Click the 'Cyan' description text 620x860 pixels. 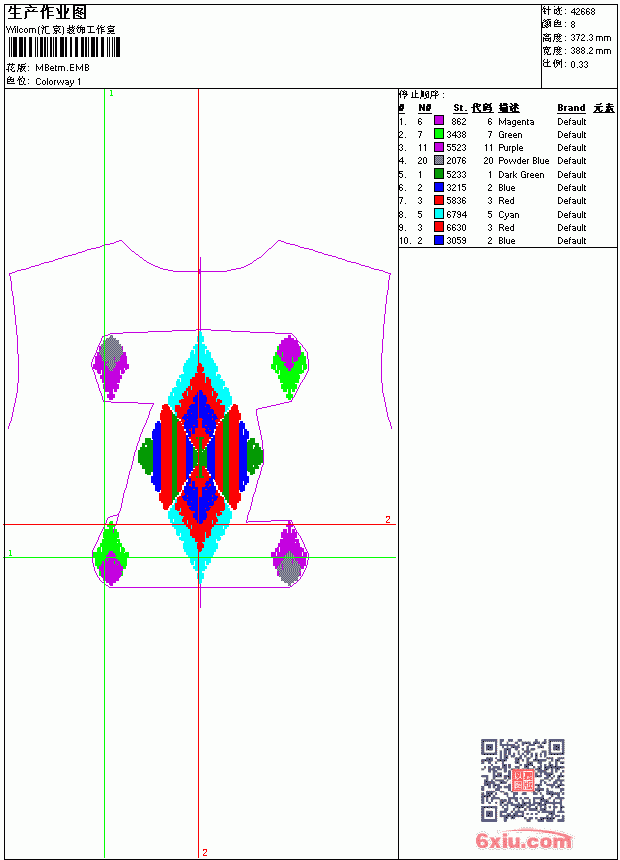click(509, 214)
